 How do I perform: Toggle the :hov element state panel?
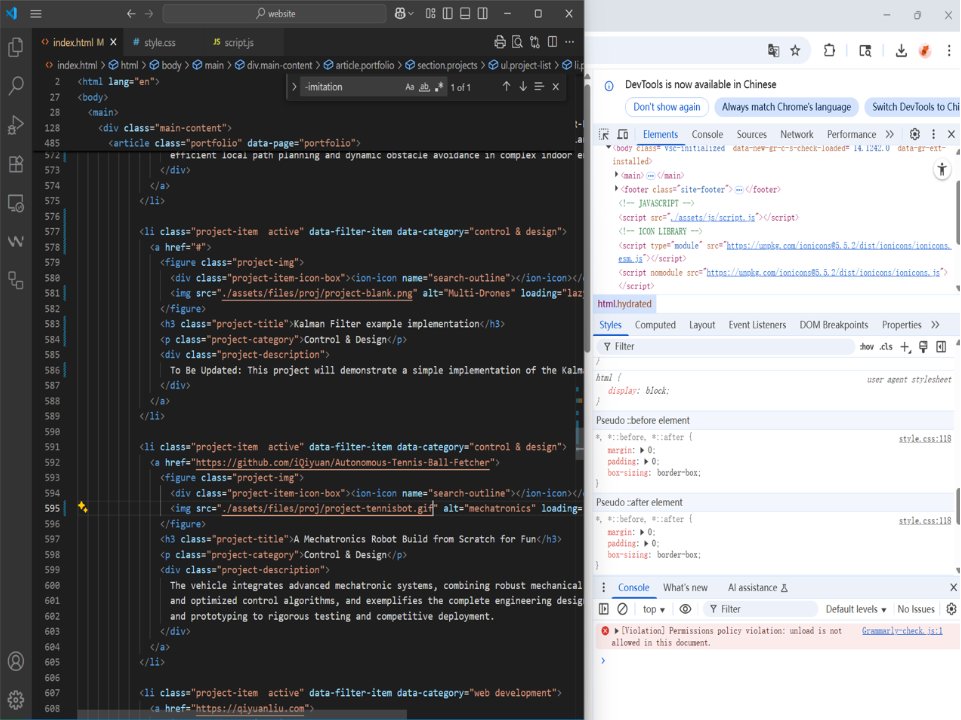pos(867,347)
